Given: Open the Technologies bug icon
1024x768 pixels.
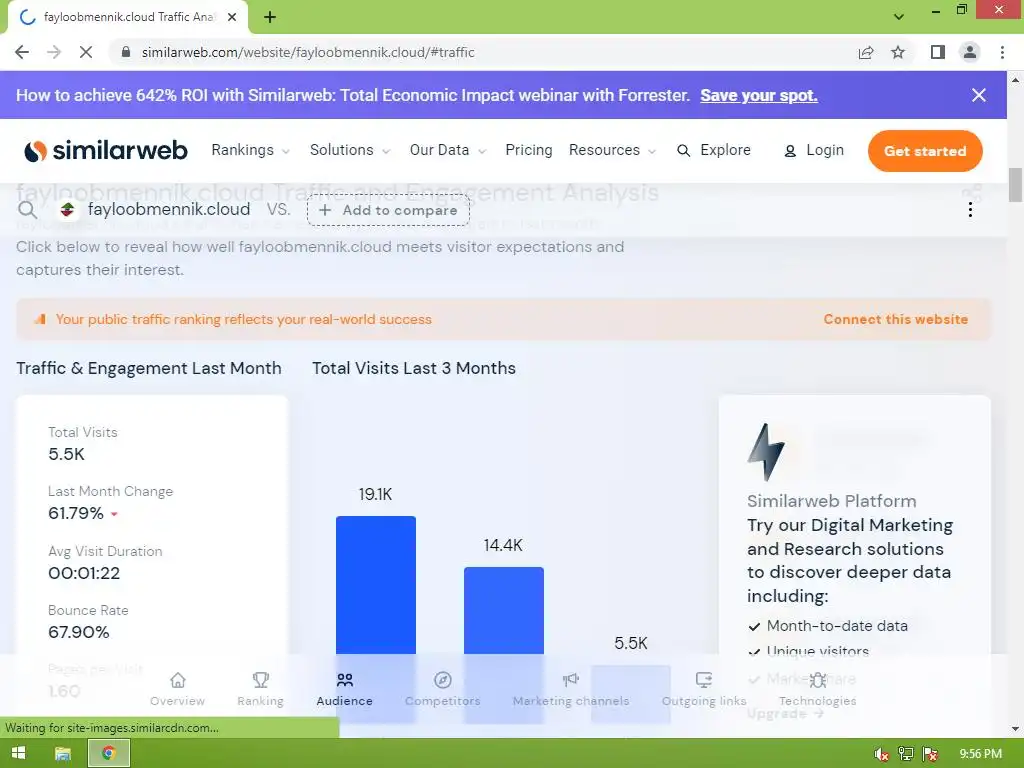Looking at the screenshot, I should coord(818,680).
